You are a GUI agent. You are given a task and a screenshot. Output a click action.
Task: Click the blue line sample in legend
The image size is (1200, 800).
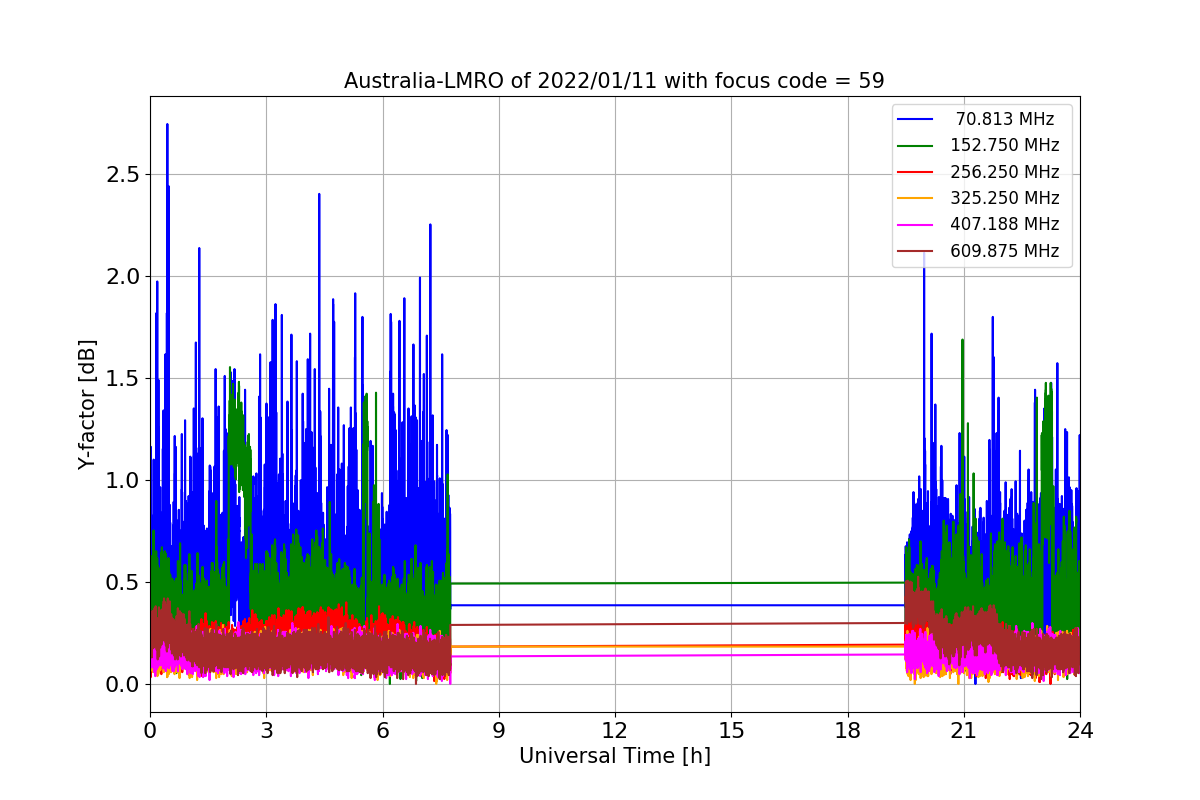[x=915, y=119]
